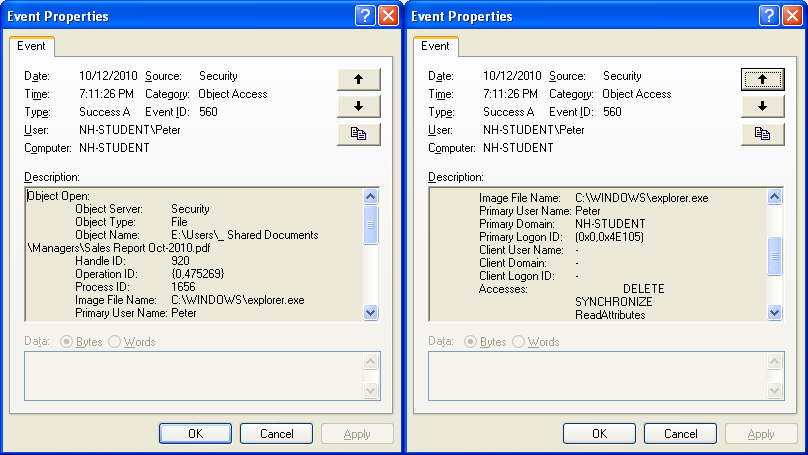Open help via question mark in right dialog
This screenshot has width=808, height=455.
click(x=769, y=16)
